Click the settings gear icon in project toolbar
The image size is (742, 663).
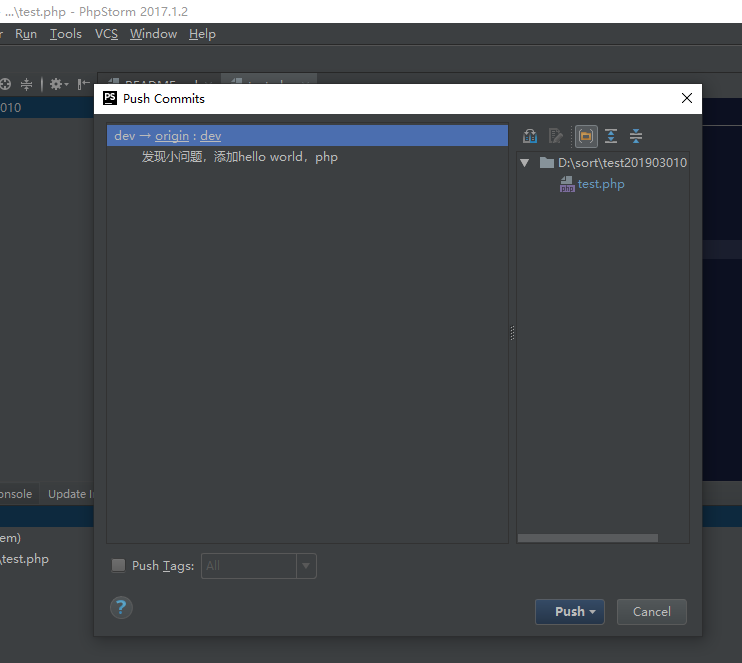click(x=58, y=84)
